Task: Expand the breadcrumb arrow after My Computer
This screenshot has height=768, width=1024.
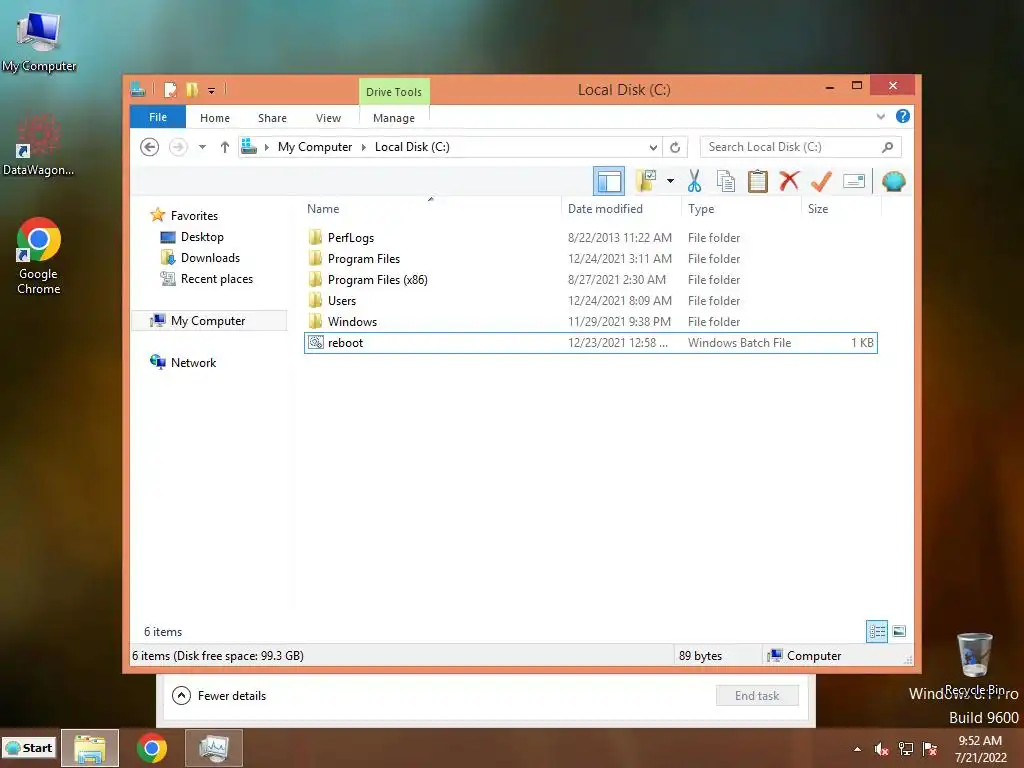Action: click(x=364, y=147)
